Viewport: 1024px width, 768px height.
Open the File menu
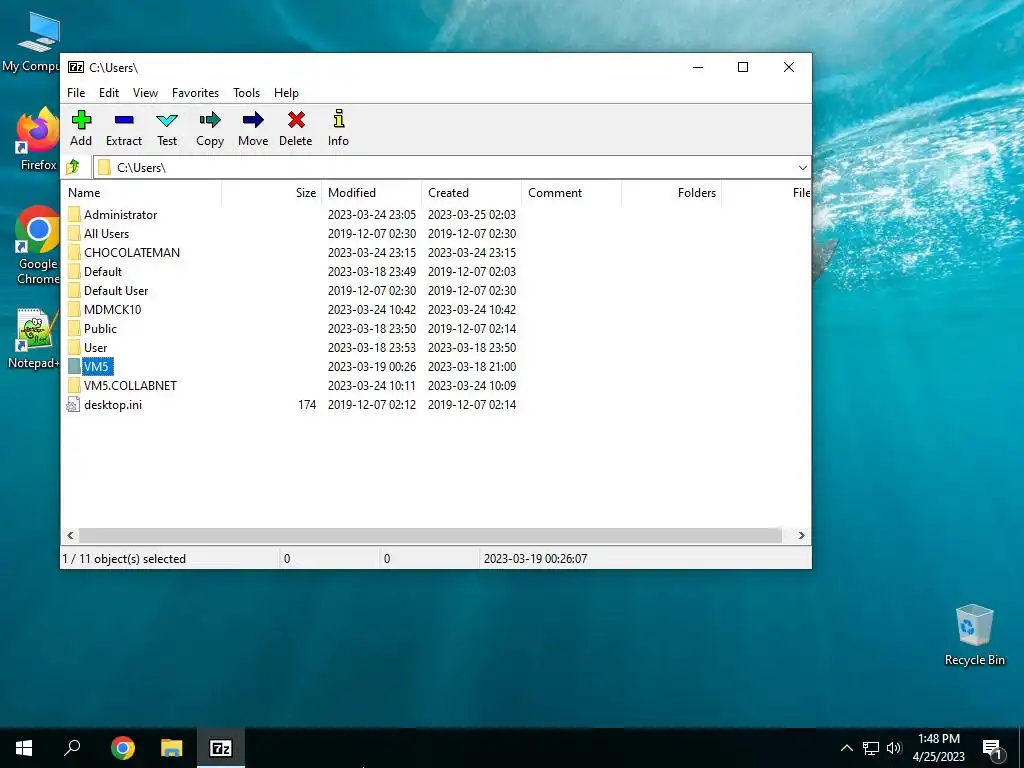(x=76, y=93)
